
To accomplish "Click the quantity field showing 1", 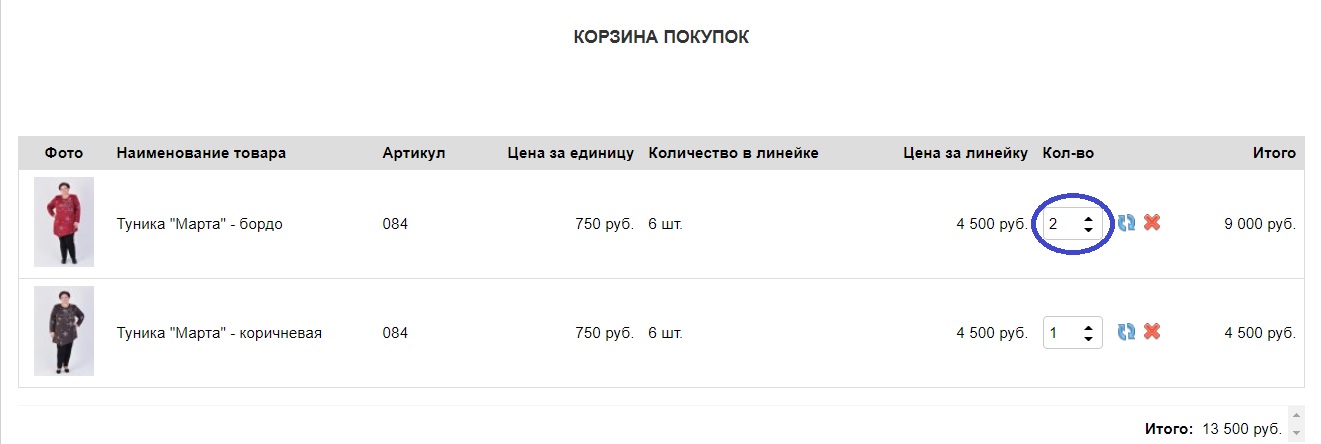I will (x=1072, y=332).
